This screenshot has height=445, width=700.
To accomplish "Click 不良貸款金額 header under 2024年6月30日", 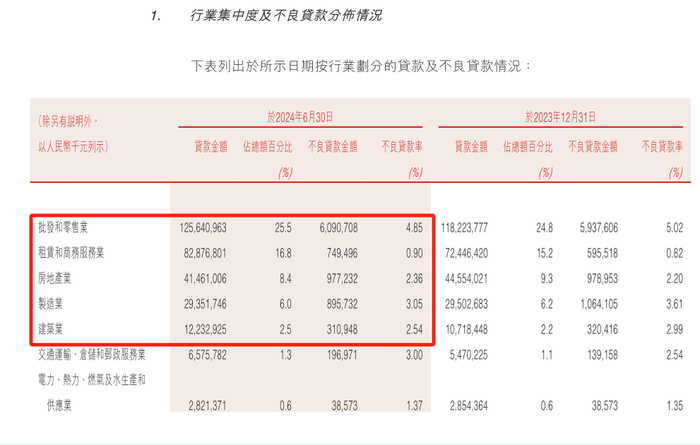I will 333,146.
